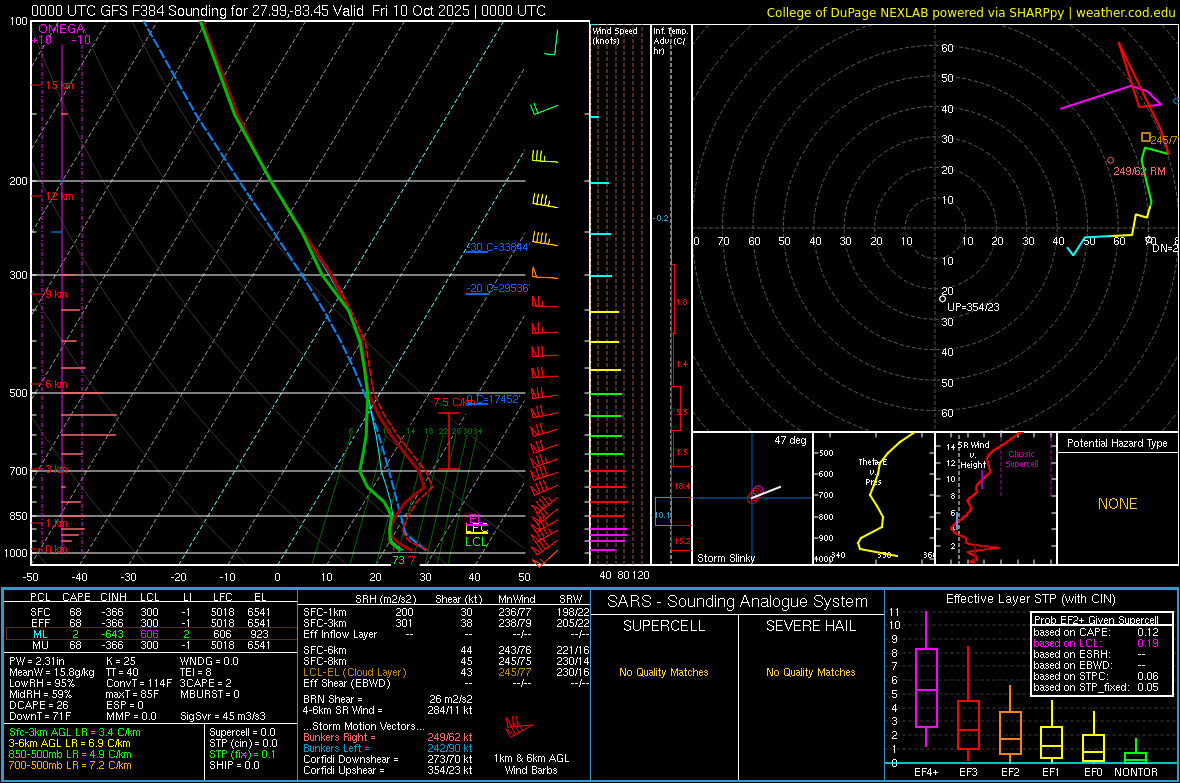
Task: Click the Corfidi Upshear = 354/23 kt line
Action: [x=388, y=770]
